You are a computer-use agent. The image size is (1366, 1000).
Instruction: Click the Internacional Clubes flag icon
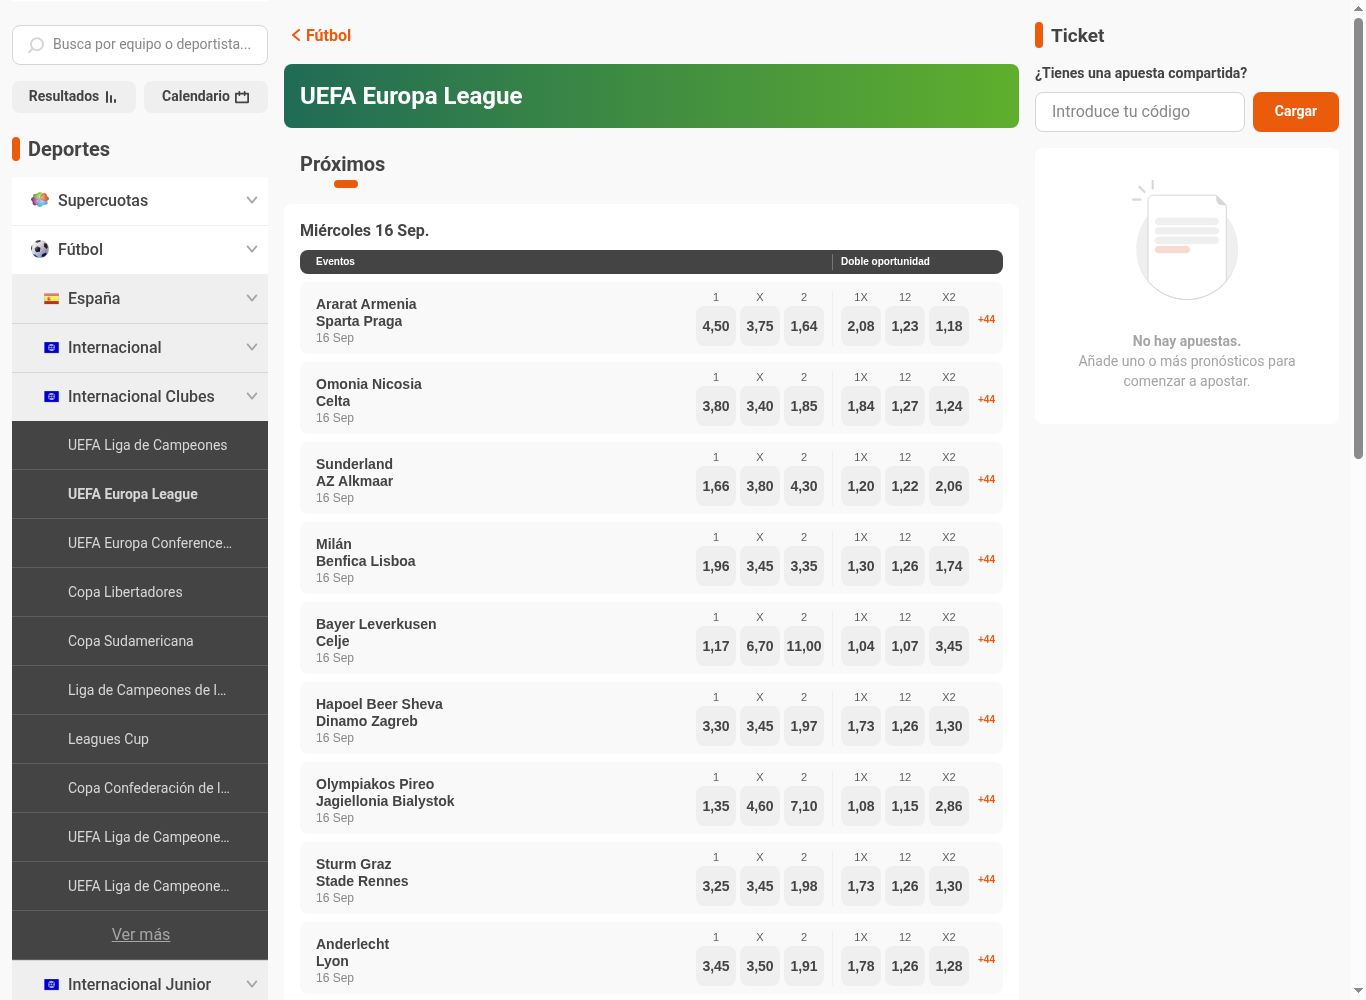coord(51,396)
